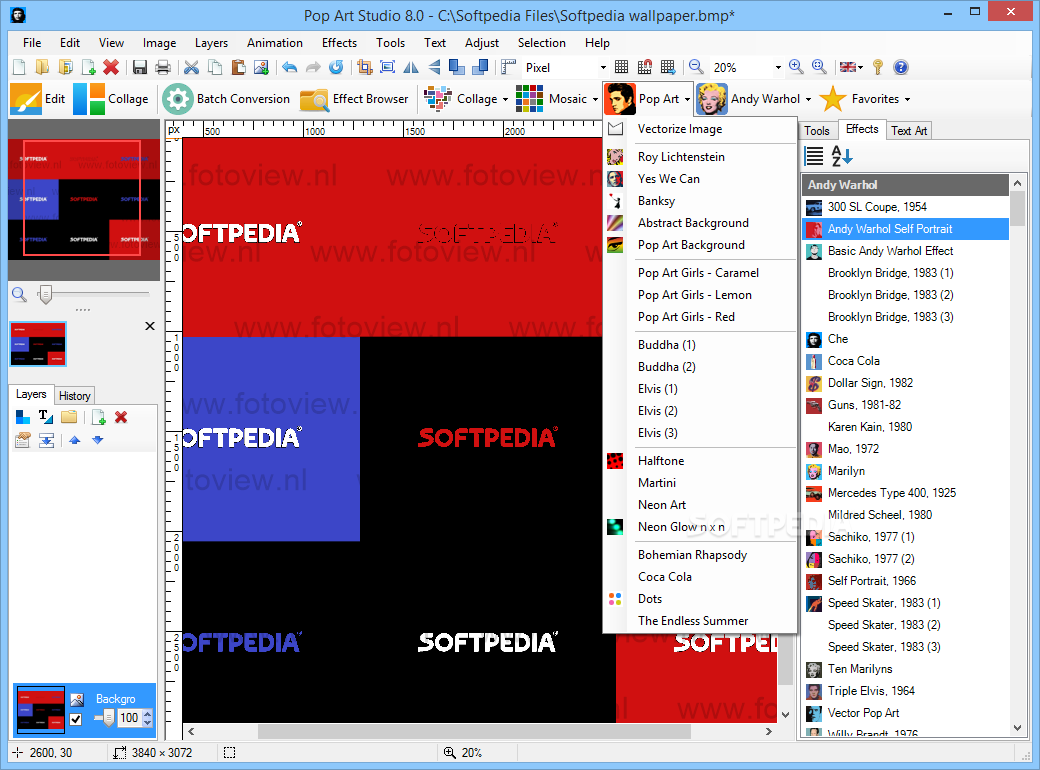The image size is (1040, 770).
Task: Flip image horizontally icon
Action: pyautogui.click(x=411, y=67)
